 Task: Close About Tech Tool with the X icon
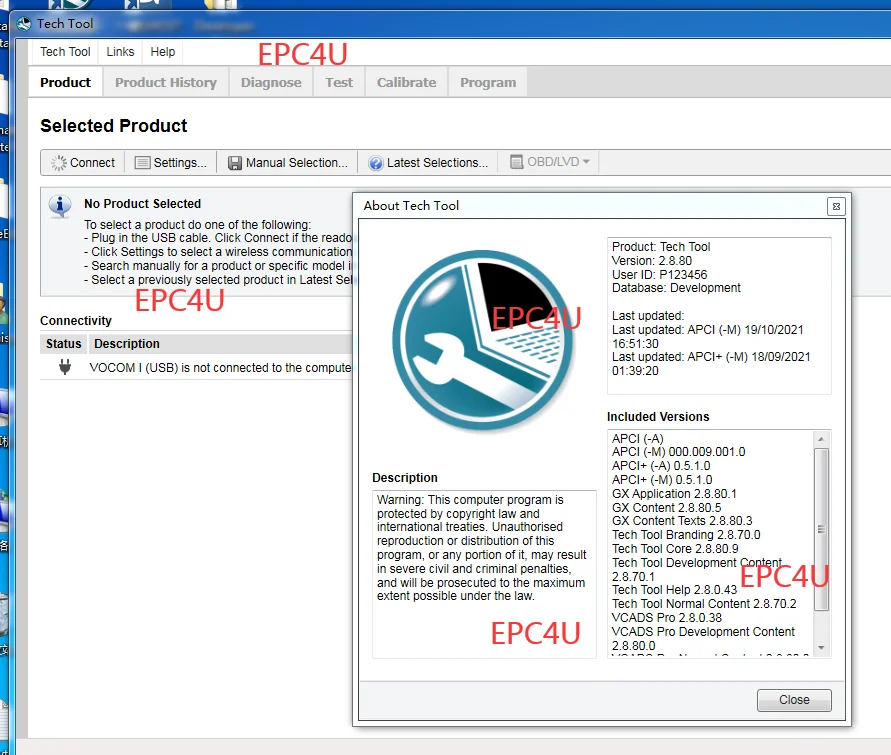836,207
